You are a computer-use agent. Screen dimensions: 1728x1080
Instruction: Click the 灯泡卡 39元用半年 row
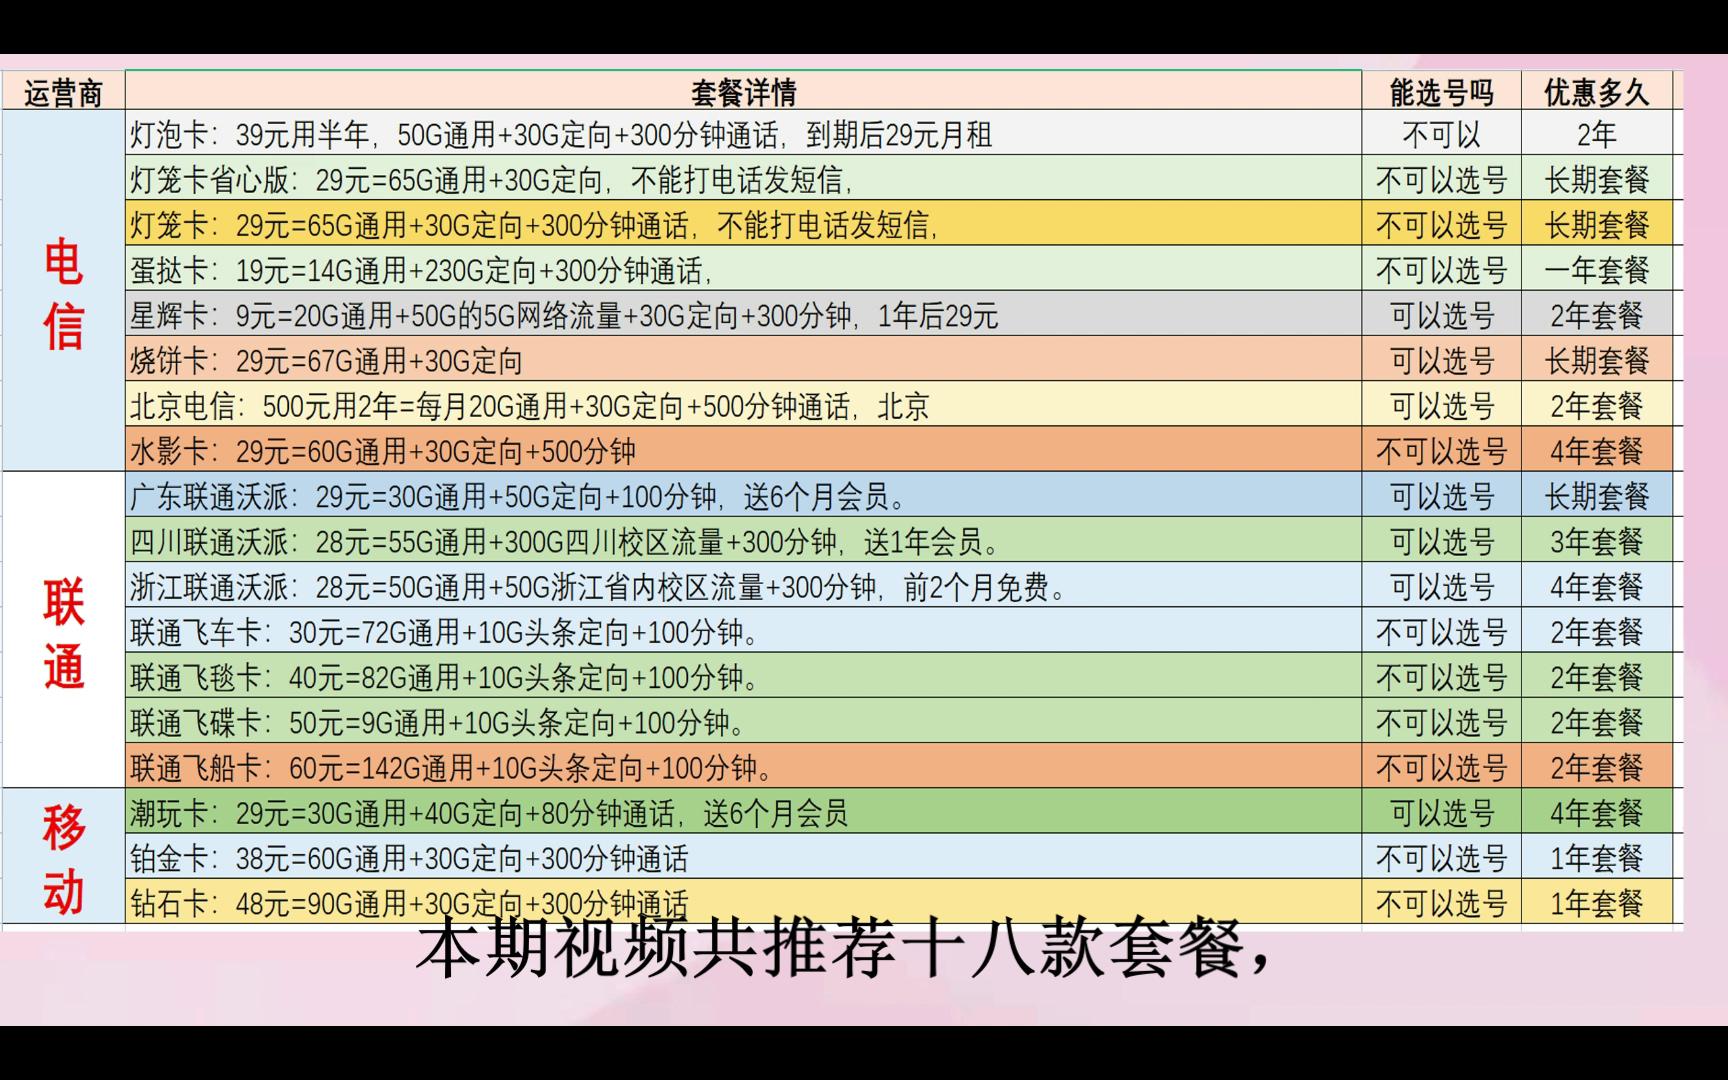743,134
